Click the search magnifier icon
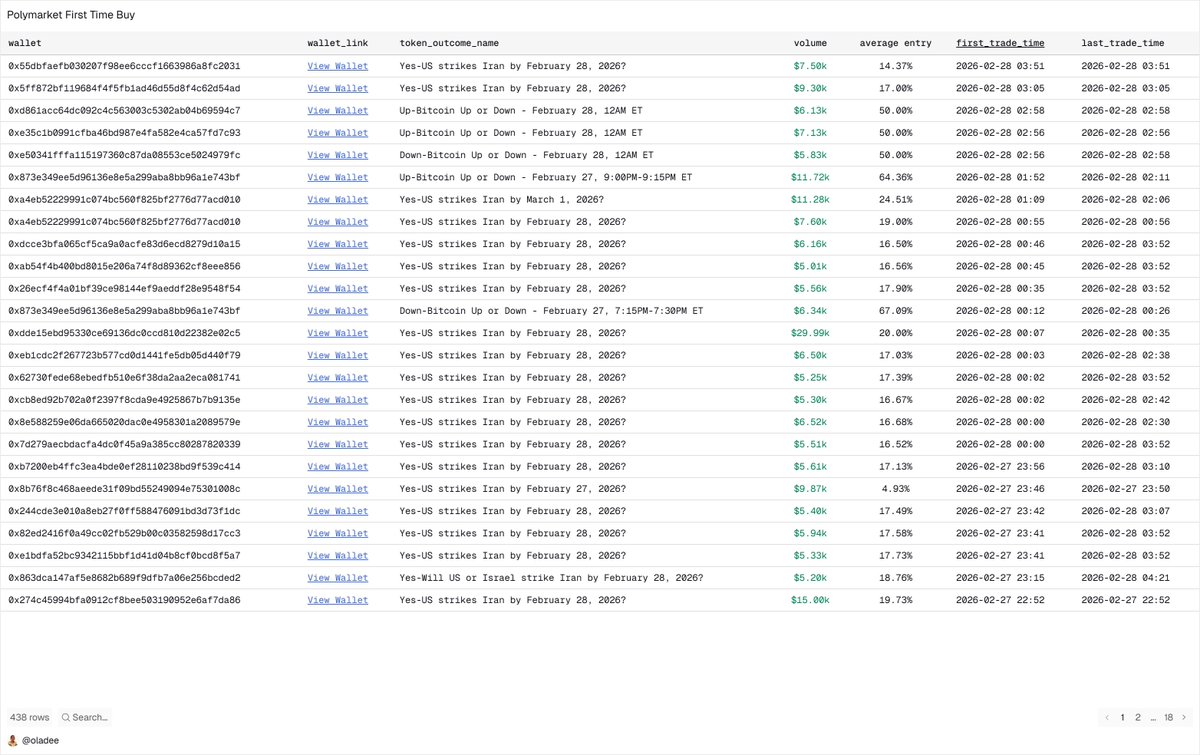 click(66, 717)
